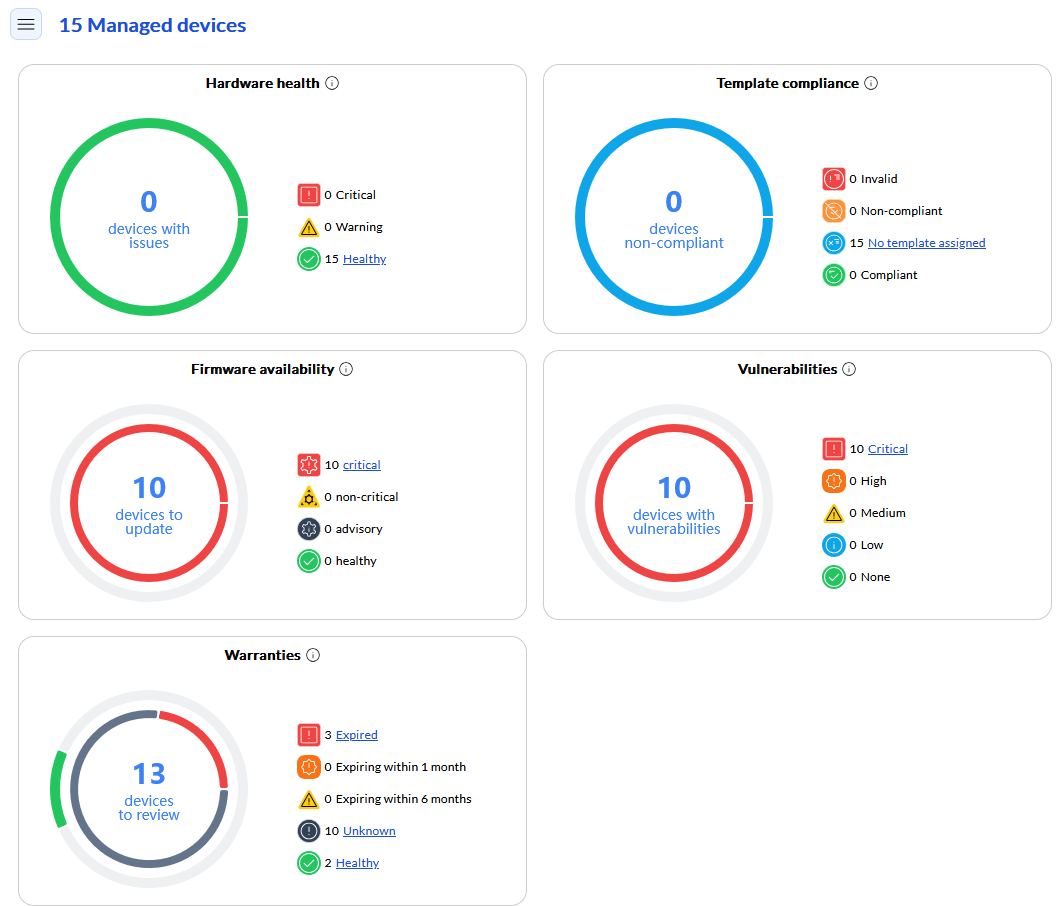Click the Vulnerabilities card title
Screen dimensions: 1059x906
(x=787, y=369)
